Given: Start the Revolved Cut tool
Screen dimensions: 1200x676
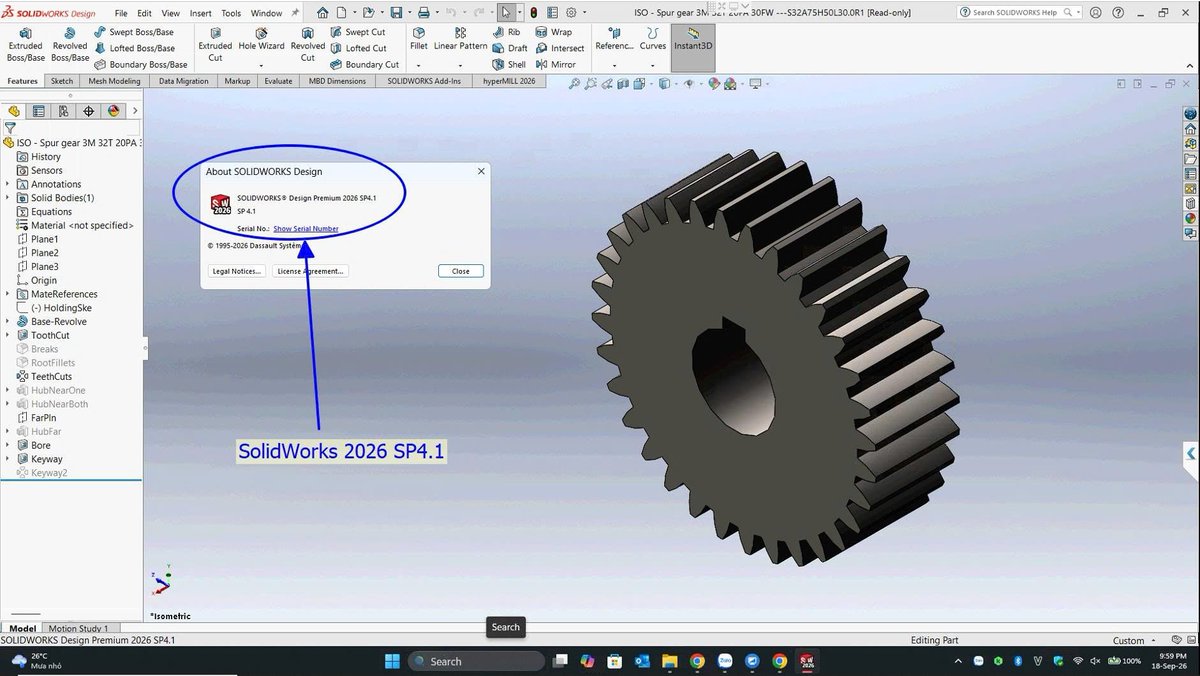Looking at the screenshot, I should (x=307, y=45).
